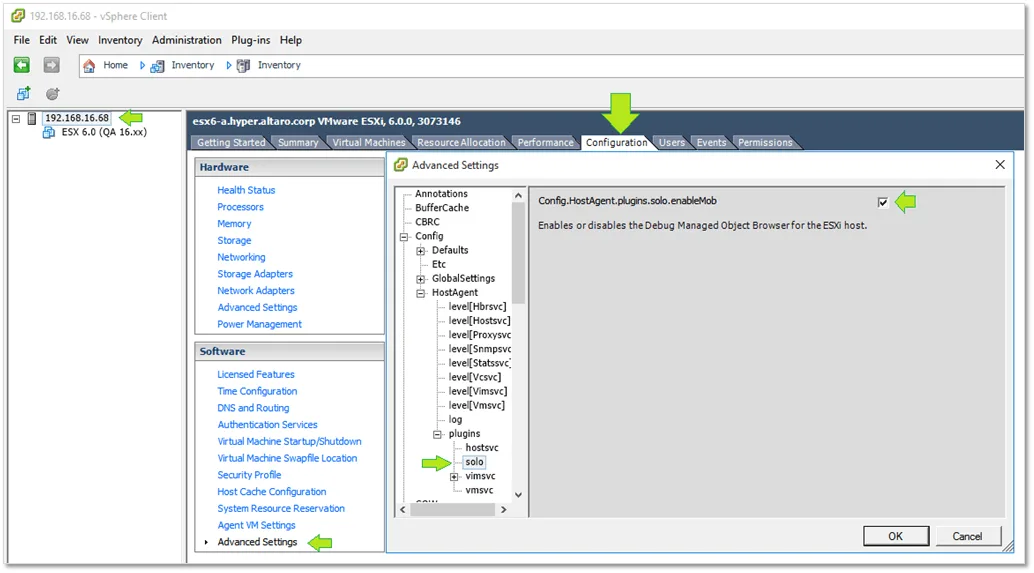Select the hostsvc tree item
Screen dimensions: 1034x573
pos(482,448)
